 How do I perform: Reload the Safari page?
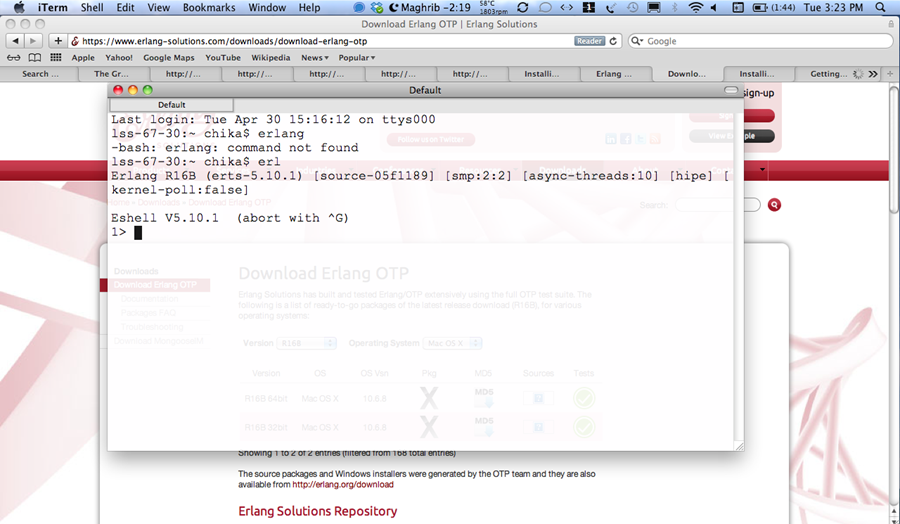[x=613, y=41]
